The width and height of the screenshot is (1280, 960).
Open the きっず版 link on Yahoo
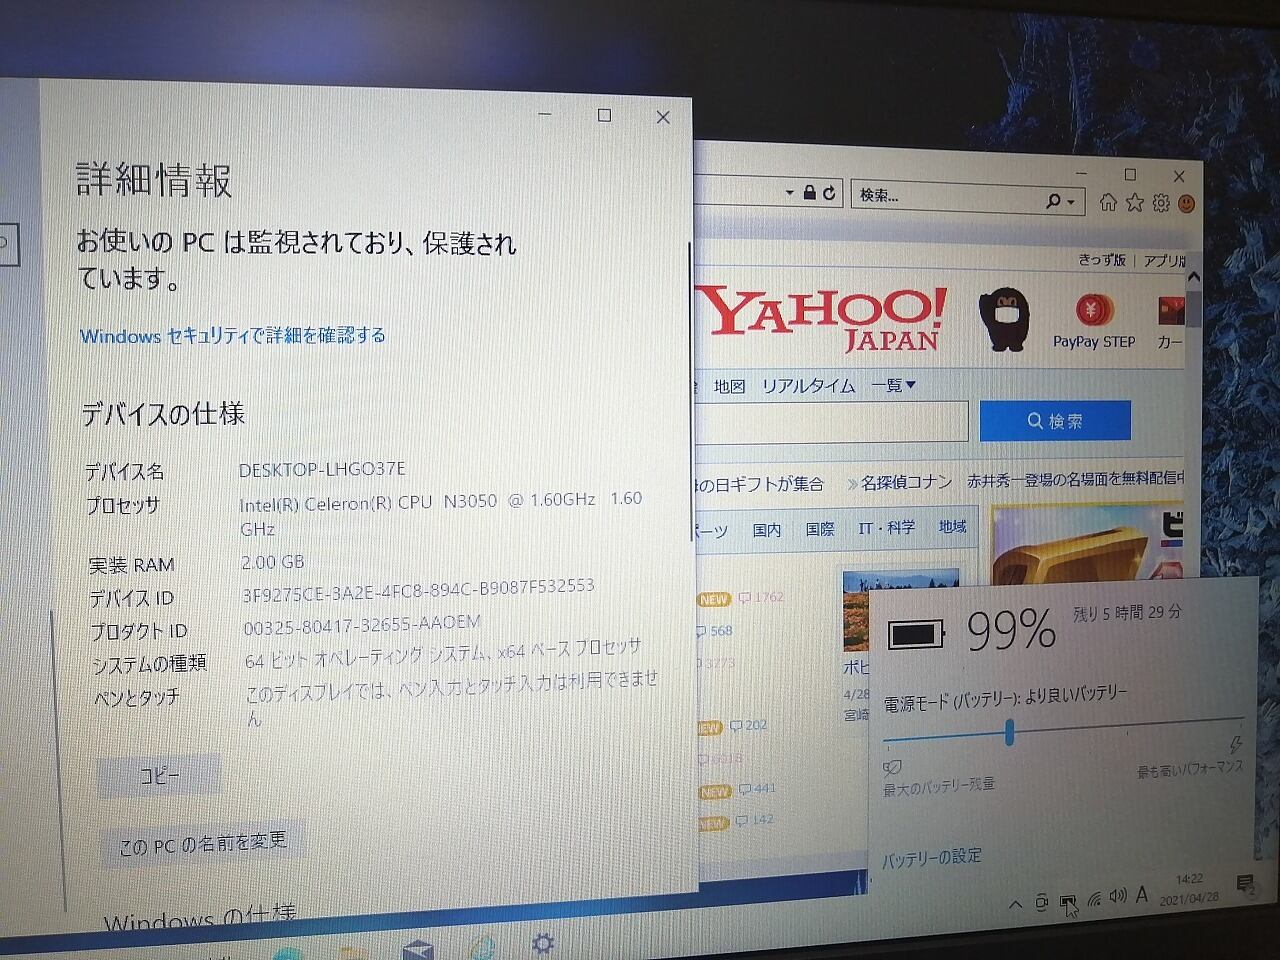coord(1102,260)
